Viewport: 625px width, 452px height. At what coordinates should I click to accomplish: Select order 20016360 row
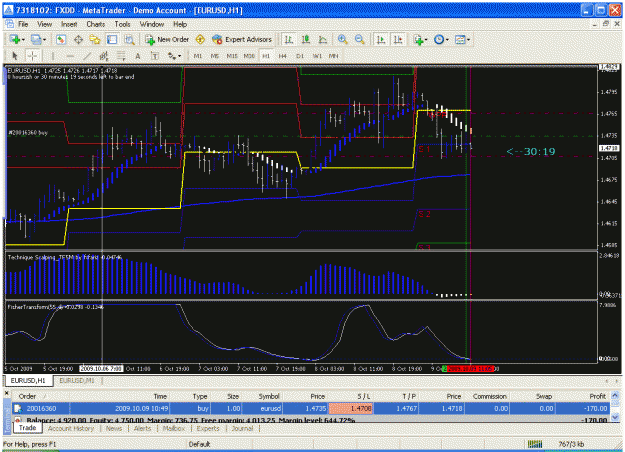(x=311, y=409)
